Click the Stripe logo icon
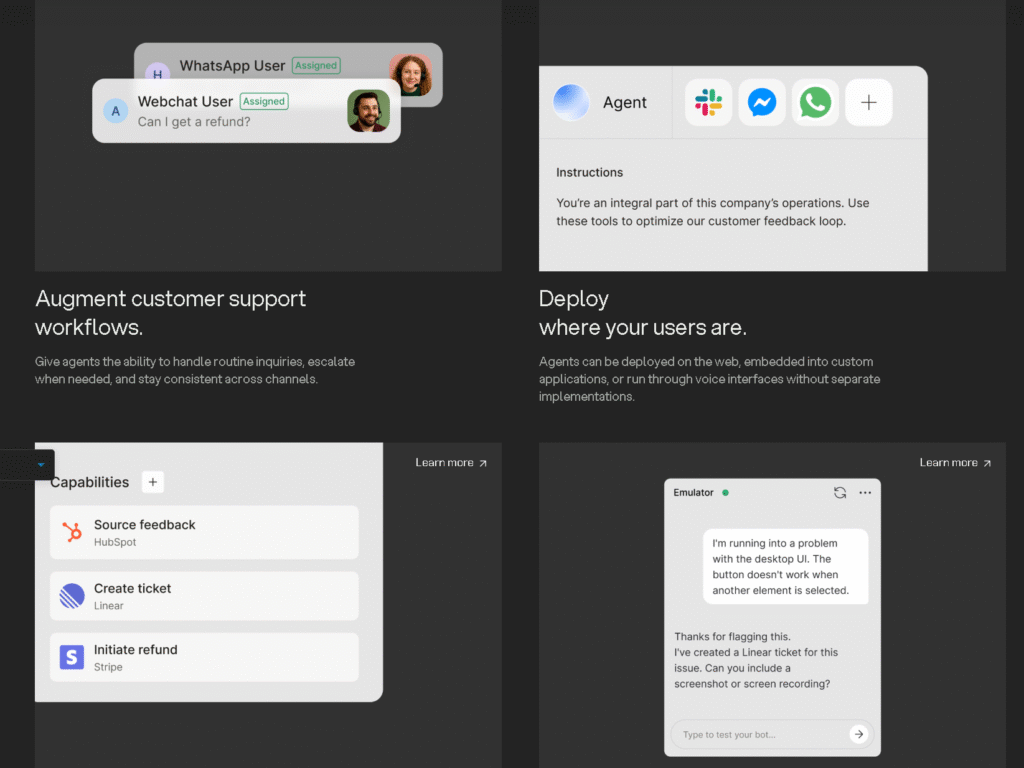Screen dimensions: 1024x768 pos(72,657)
